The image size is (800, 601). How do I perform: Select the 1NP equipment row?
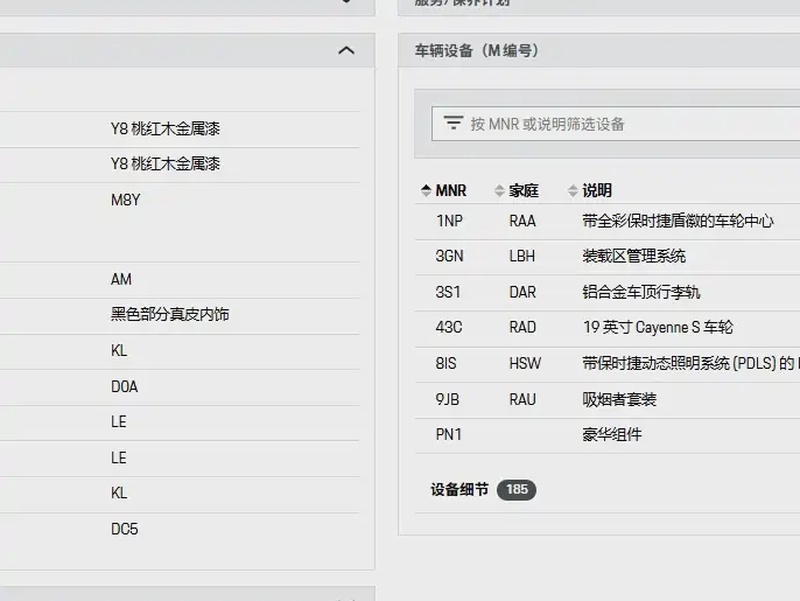[x=600, y=221]
